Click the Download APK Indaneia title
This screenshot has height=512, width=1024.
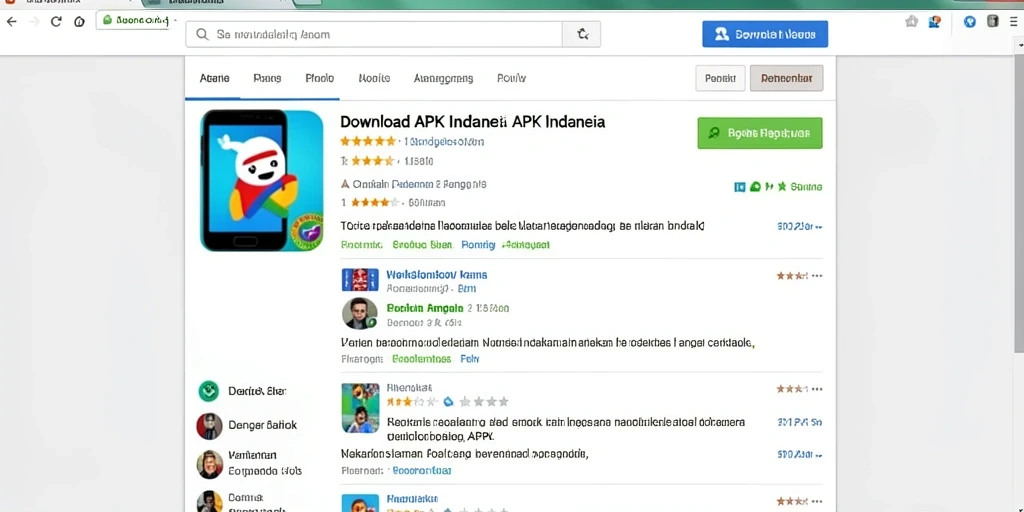(x=473, y=121)
